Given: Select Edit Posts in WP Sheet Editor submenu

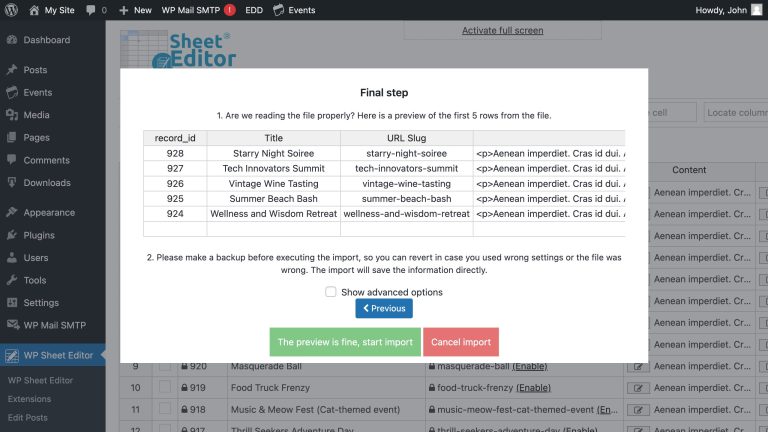Looking at the screenshot, I should (28, 418).
